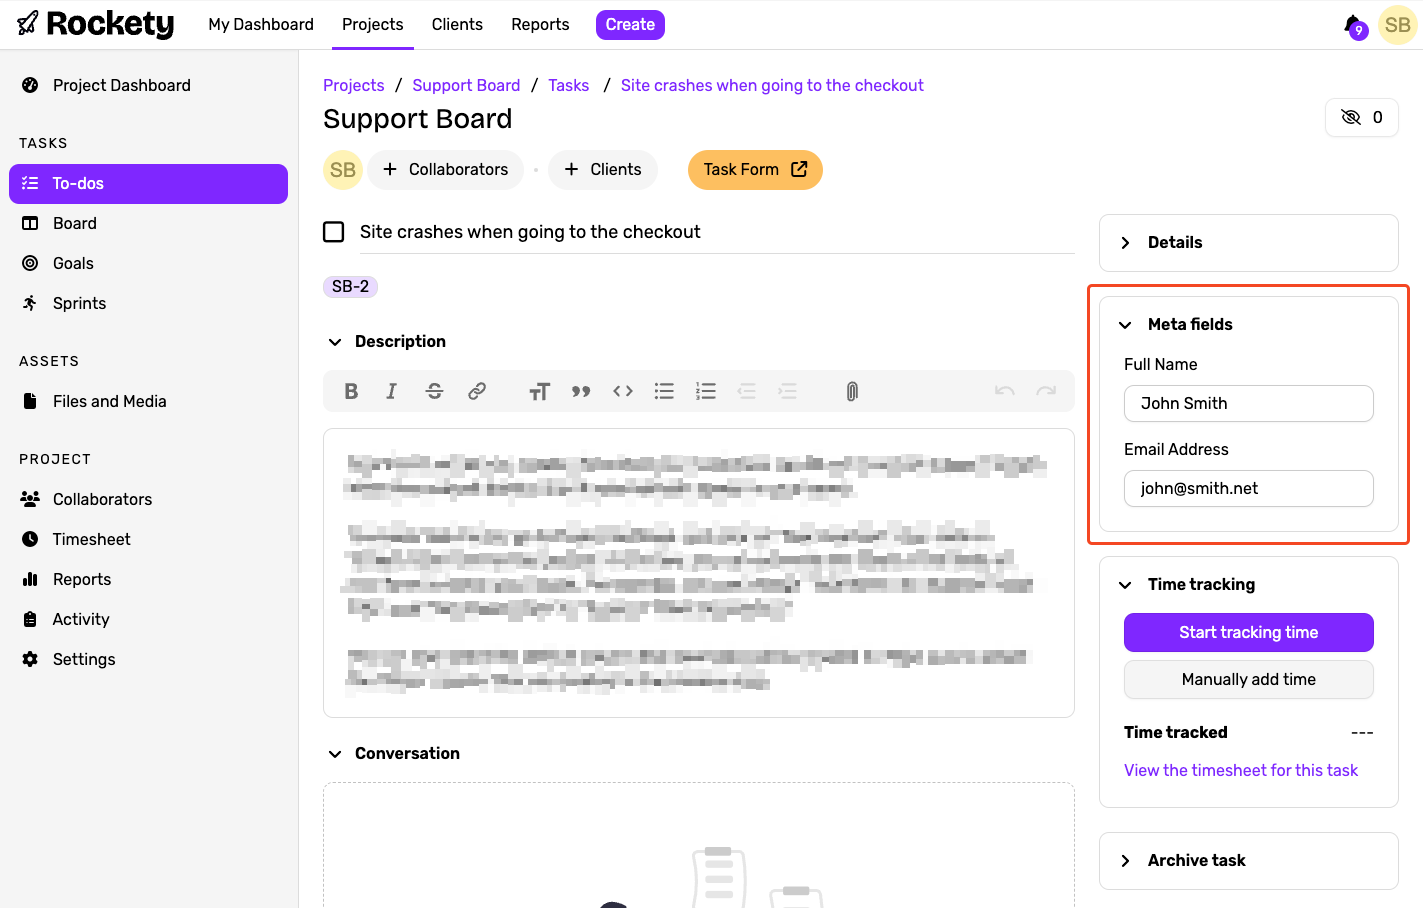This screenshot has width=1423, height=908.
Task: Go to Support Board breadcrumb
Action: [x=466, y=85]
